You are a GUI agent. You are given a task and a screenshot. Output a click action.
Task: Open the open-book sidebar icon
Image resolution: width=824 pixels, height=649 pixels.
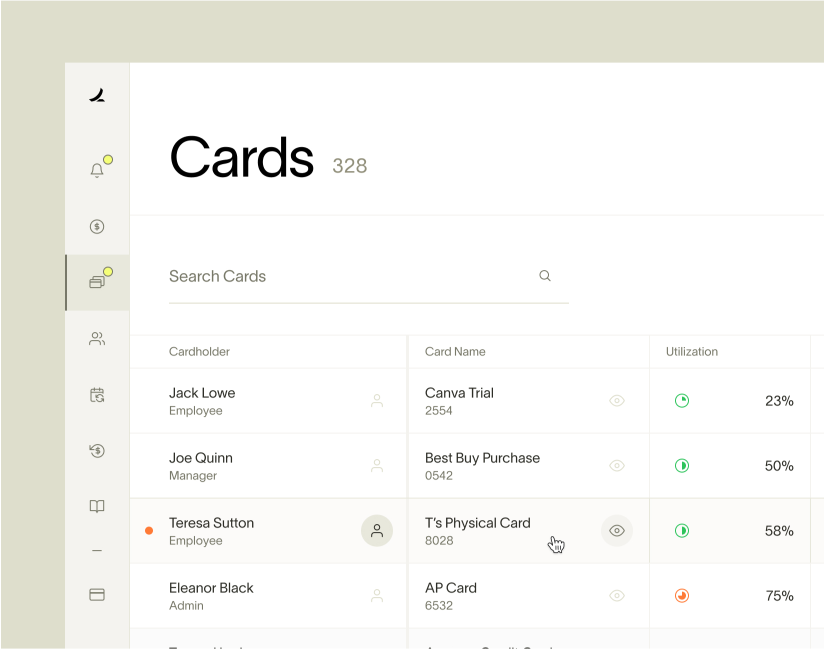[x=97, y=506]
